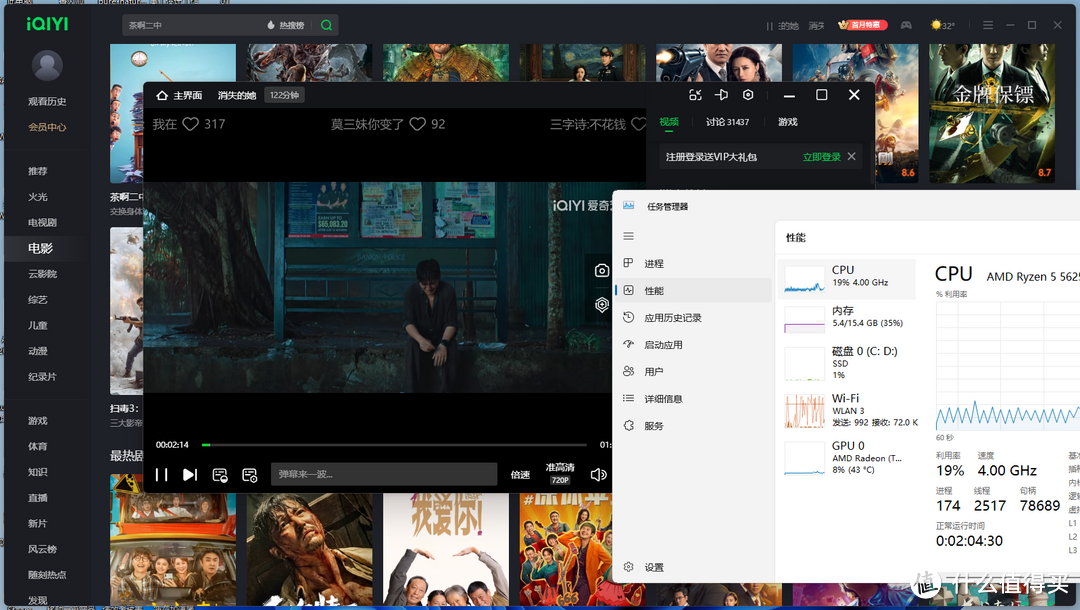Open 会员中心 member center

(x=47, y=127)
